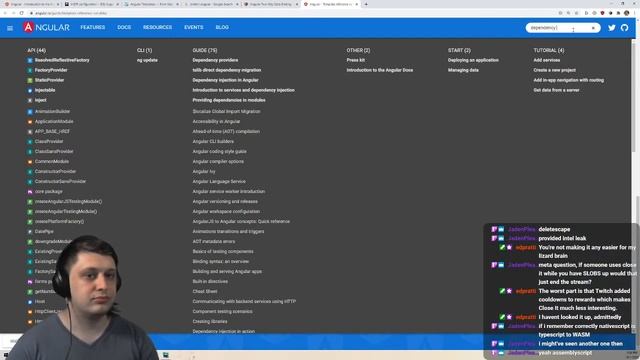This screenshot has height=360, width=640.
Task: Open Built-in directives guide
Action: (x=210, y=282)
